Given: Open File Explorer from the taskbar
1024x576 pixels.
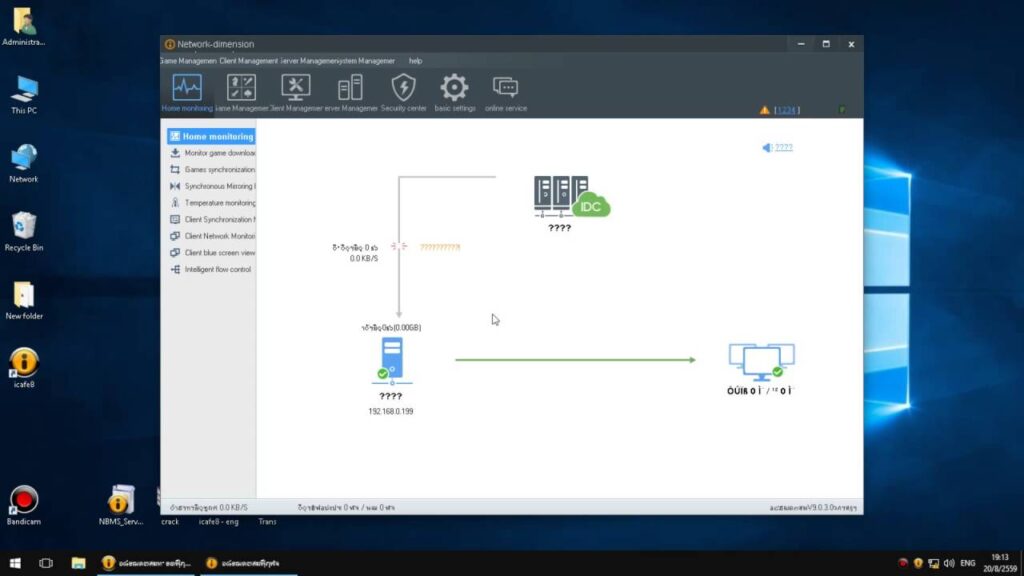Looking at the screenshot, I should pos(78,563).
